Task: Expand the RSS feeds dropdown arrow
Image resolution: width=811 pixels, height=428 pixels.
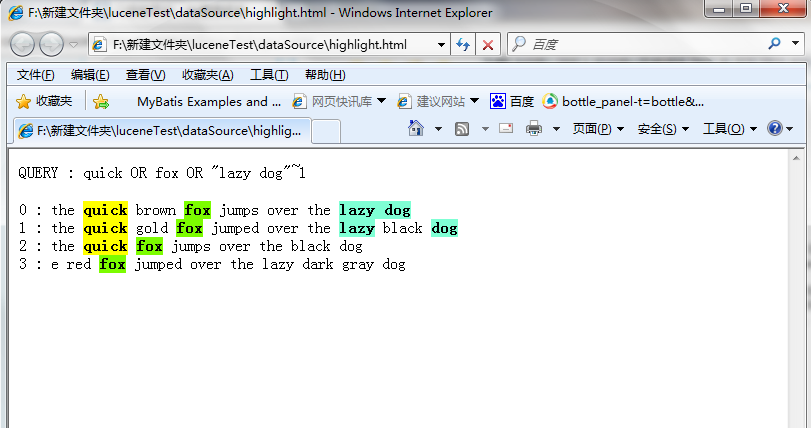Action: pos(485,129)
